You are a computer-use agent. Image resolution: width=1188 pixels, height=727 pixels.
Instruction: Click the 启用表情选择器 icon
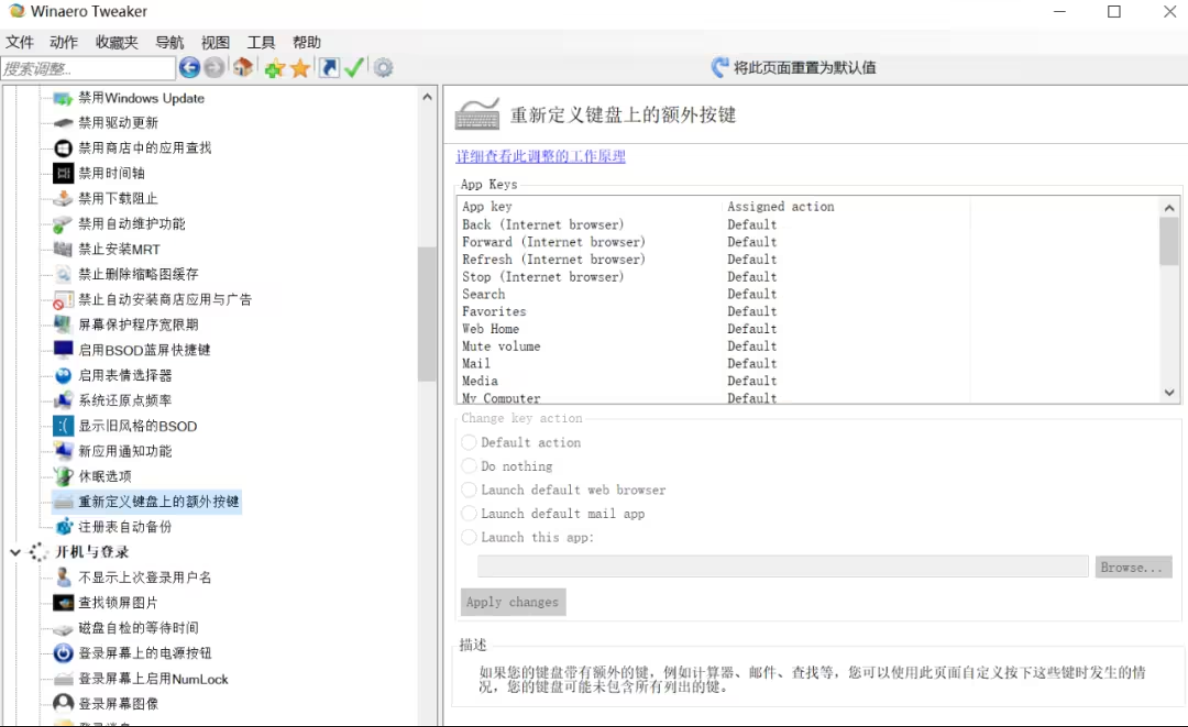point(63,376)
